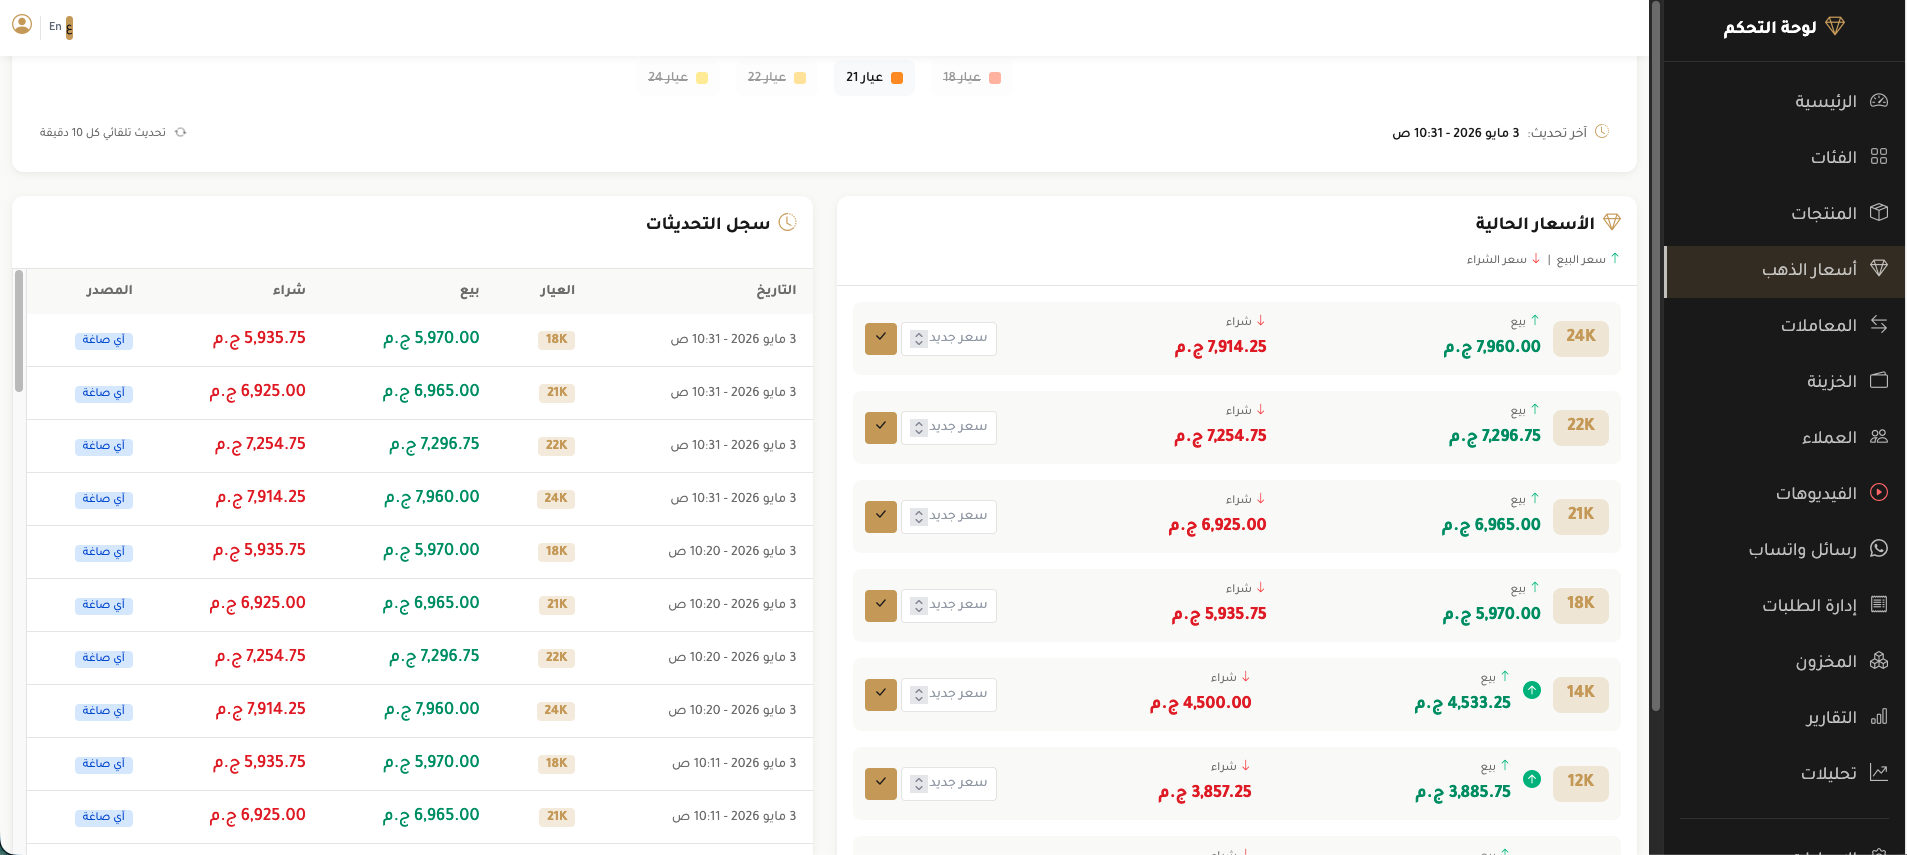Toggle the عيار 18 chart legend series
Screen dimensions: 1907x855
(x=971, y=77)
